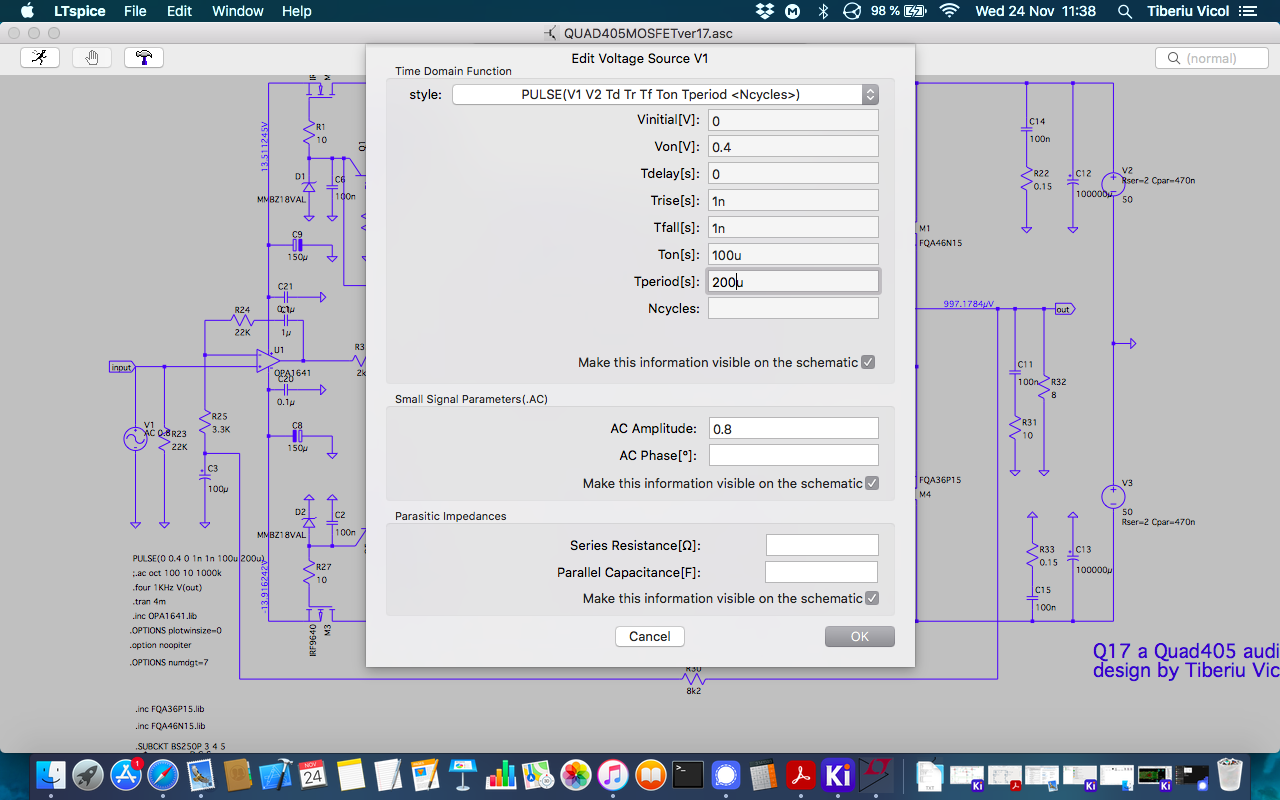Toggle small signal visibility on schematic checkbox

pos(872,483)
